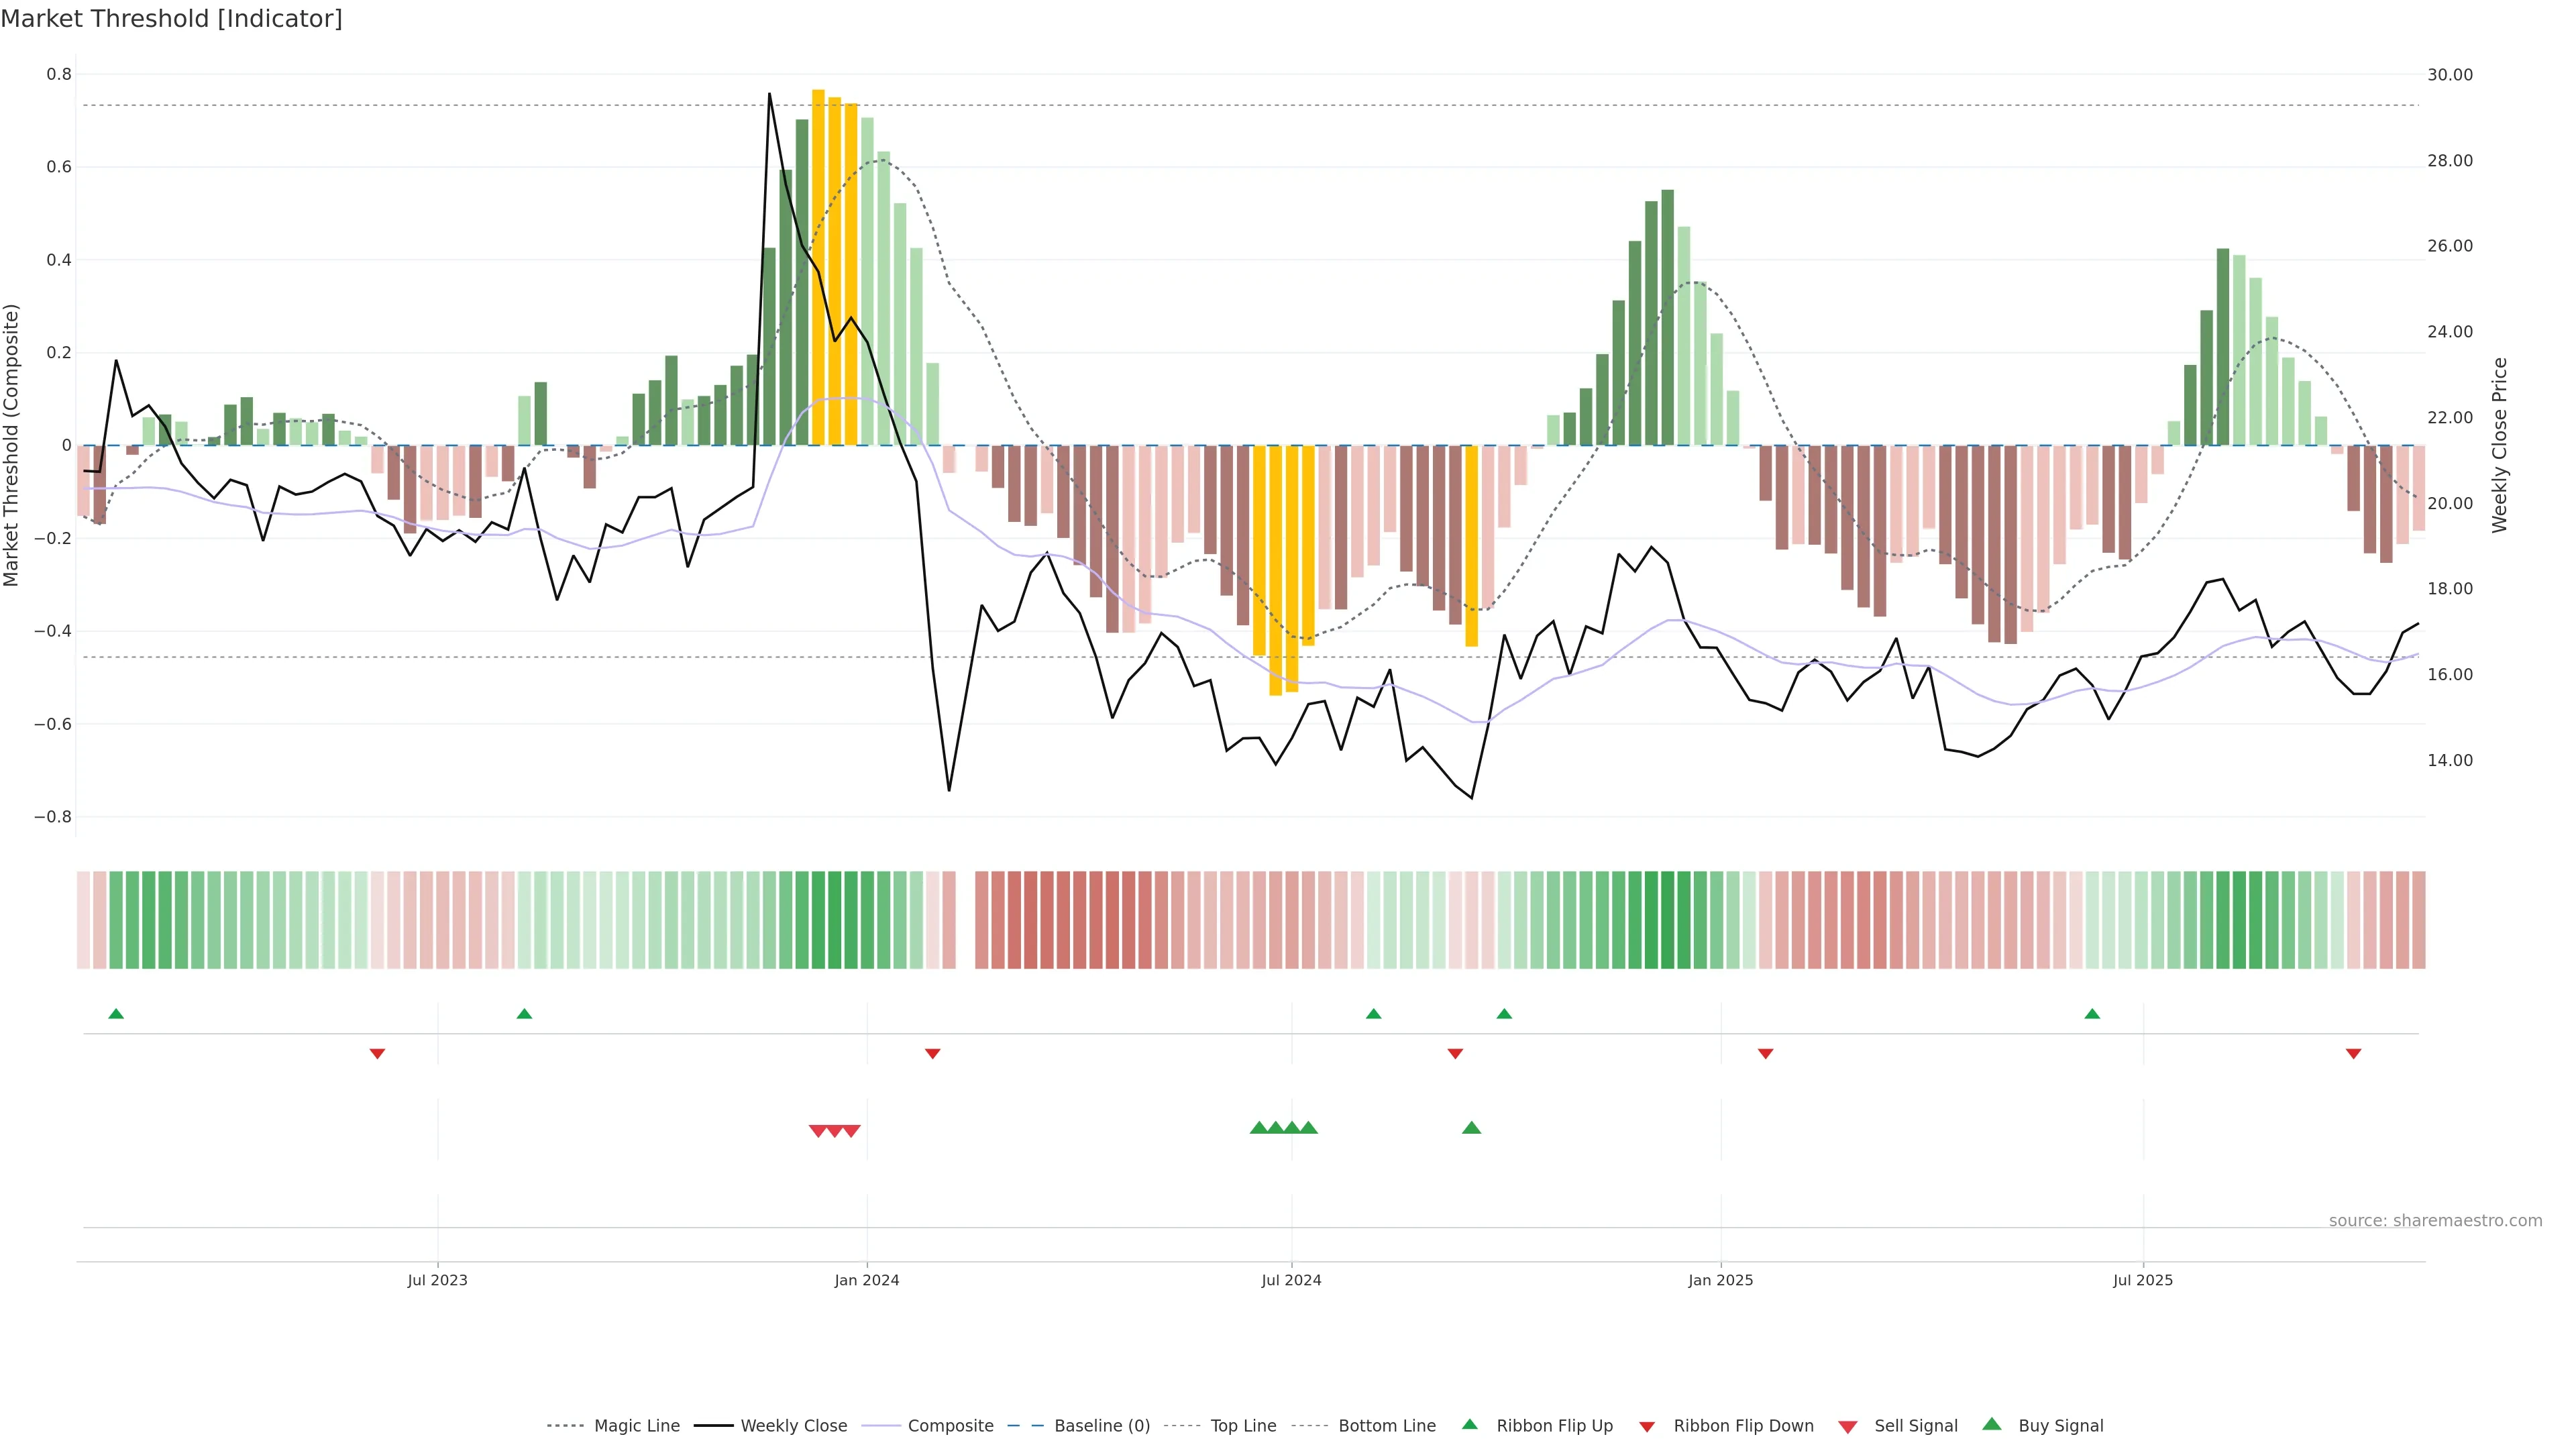Click the single buy signal triangle after Jul 2024

1471,1128
